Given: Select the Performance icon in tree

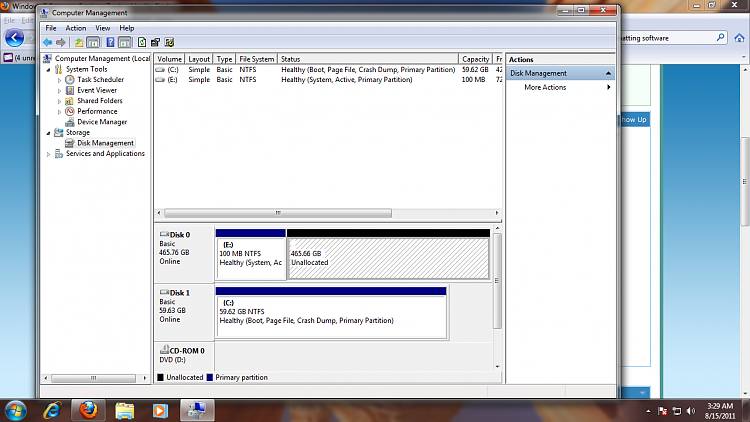Looking at the screenshot, I should (x=70, y=111).
